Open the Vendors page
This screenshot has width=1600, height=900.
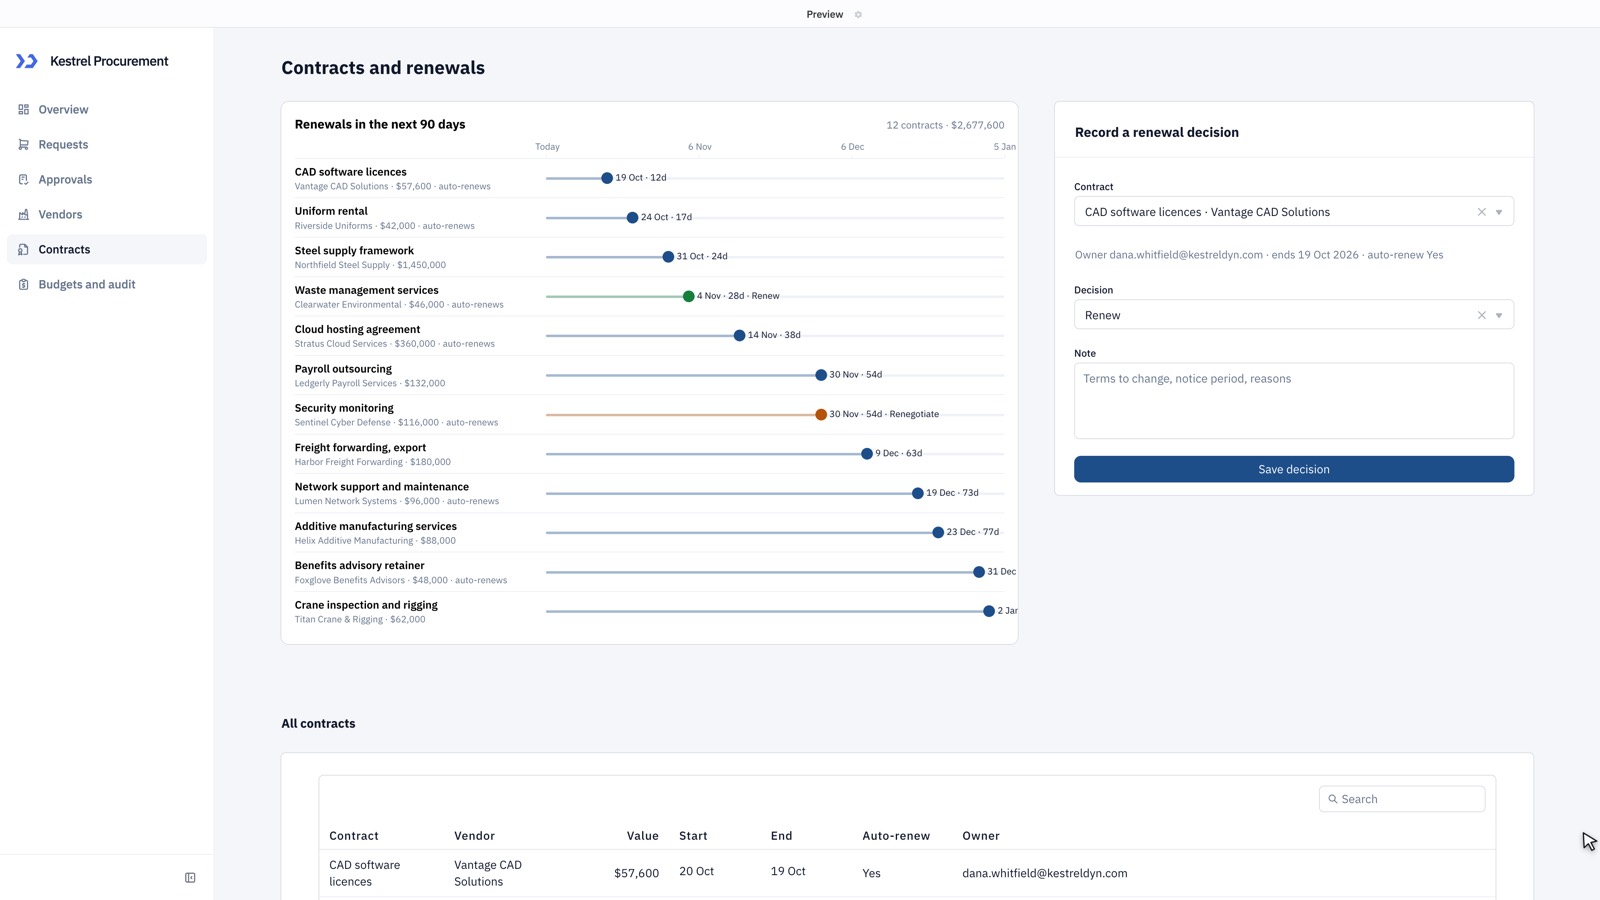pyautogui.click(x=60, y=215)
